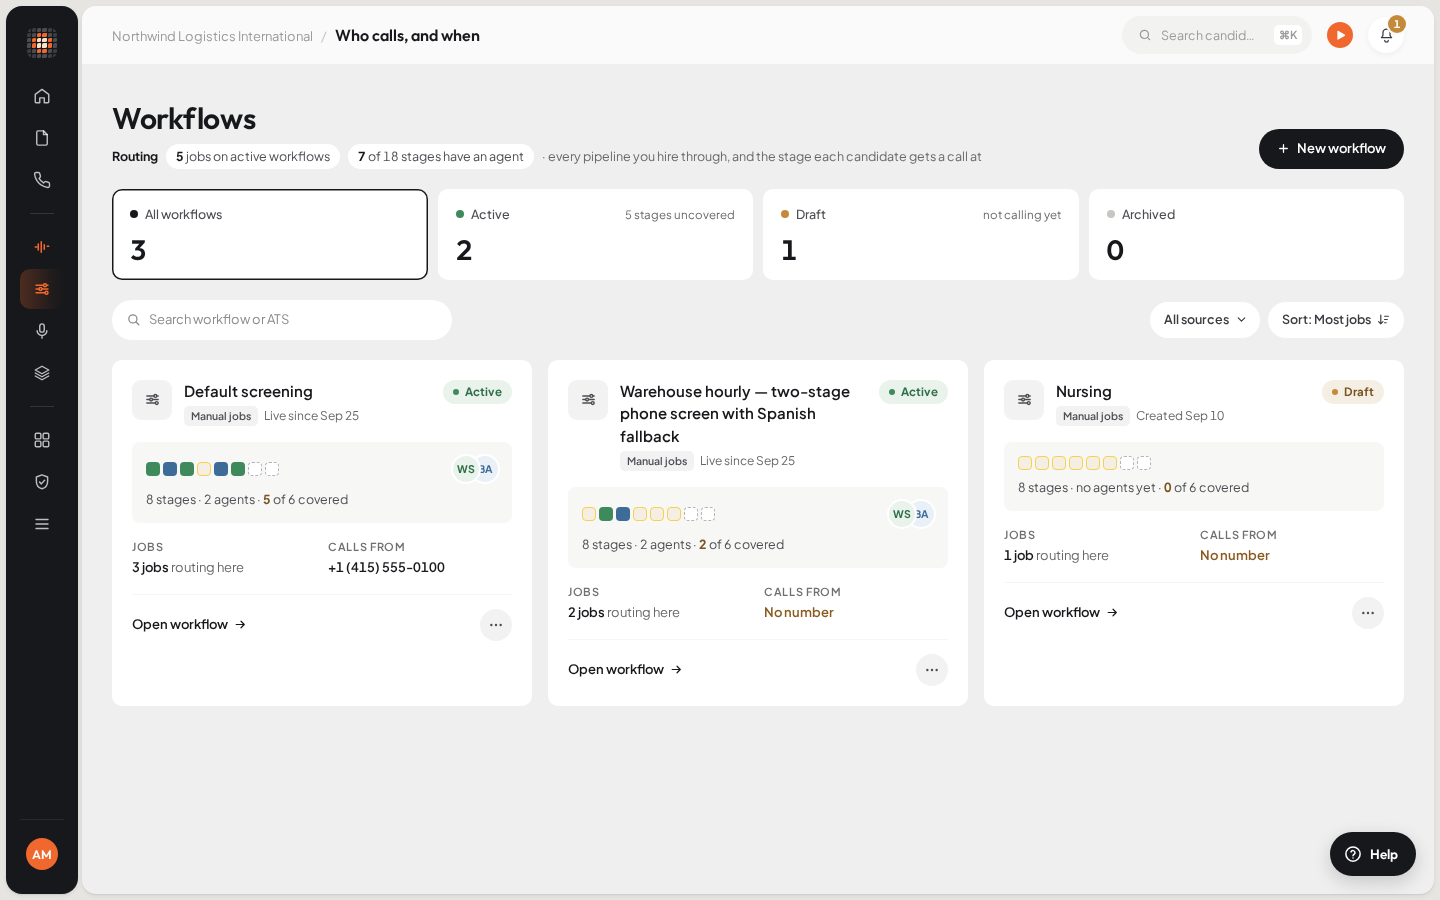Click the 7 of 18 stages chip
1440x900 pixels.
point(441,157)
